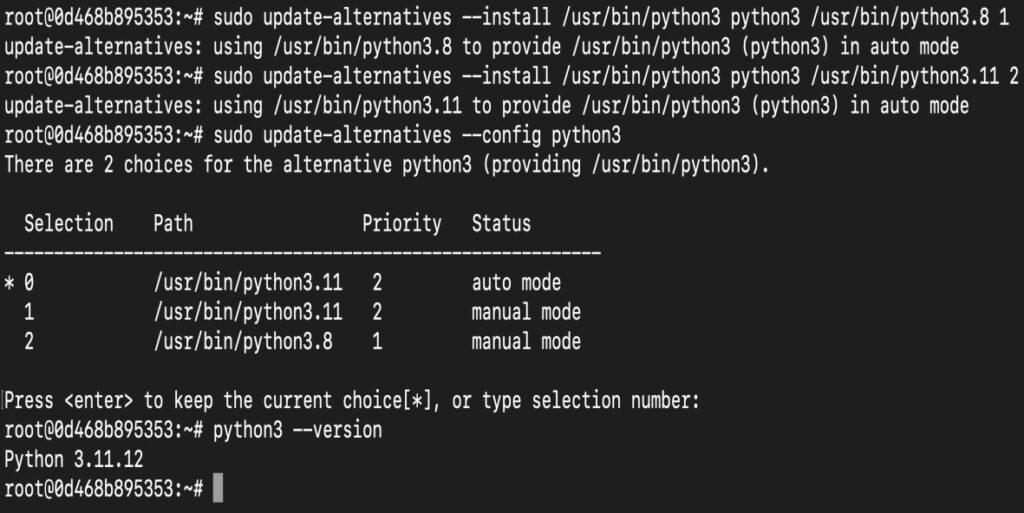This screenshot has width=1024, height=513.
Task: Click /usr/bin/python3.8 path in table row
Action: [x=243, y=342]
